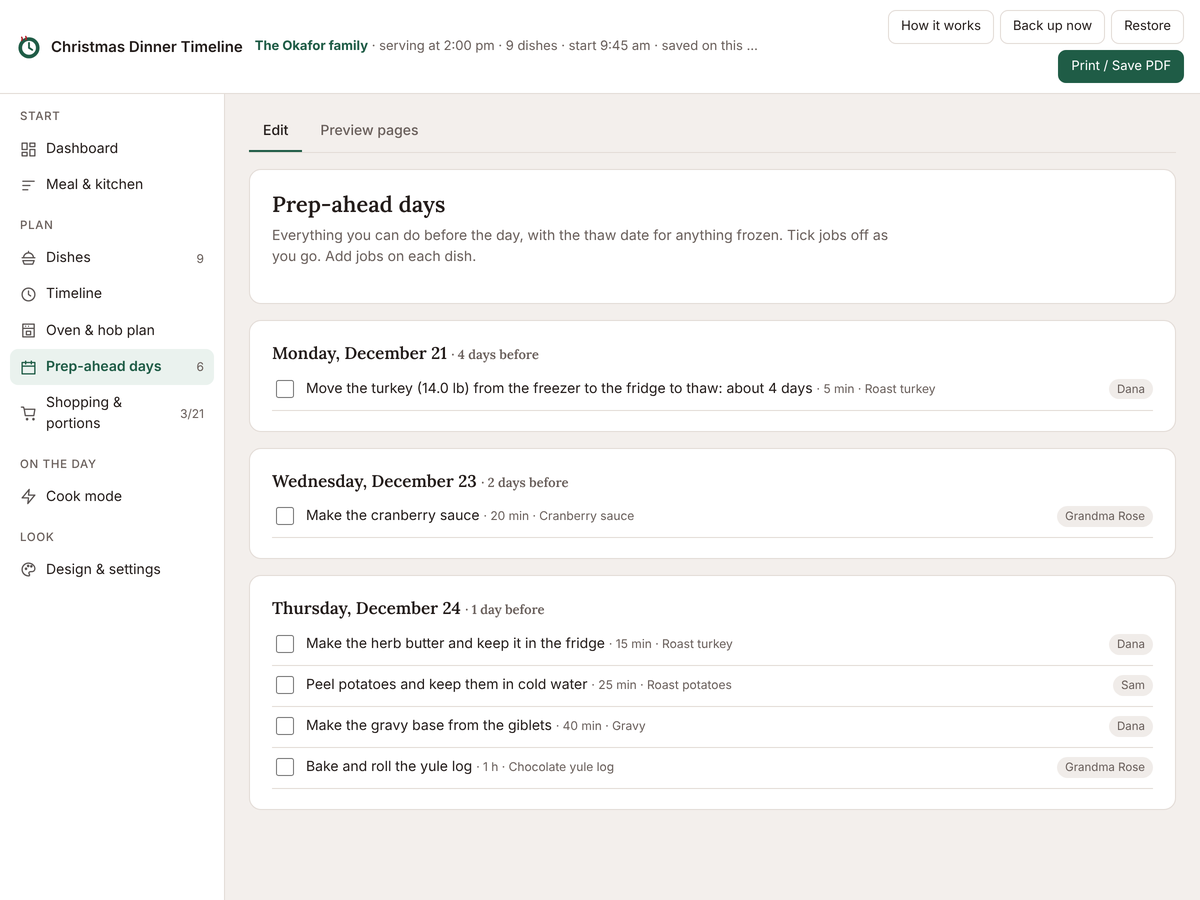The width and height of the screenshot is (1200, 900).
Task: Click the Cook mode lightning icon
Action: pos(28,497)
